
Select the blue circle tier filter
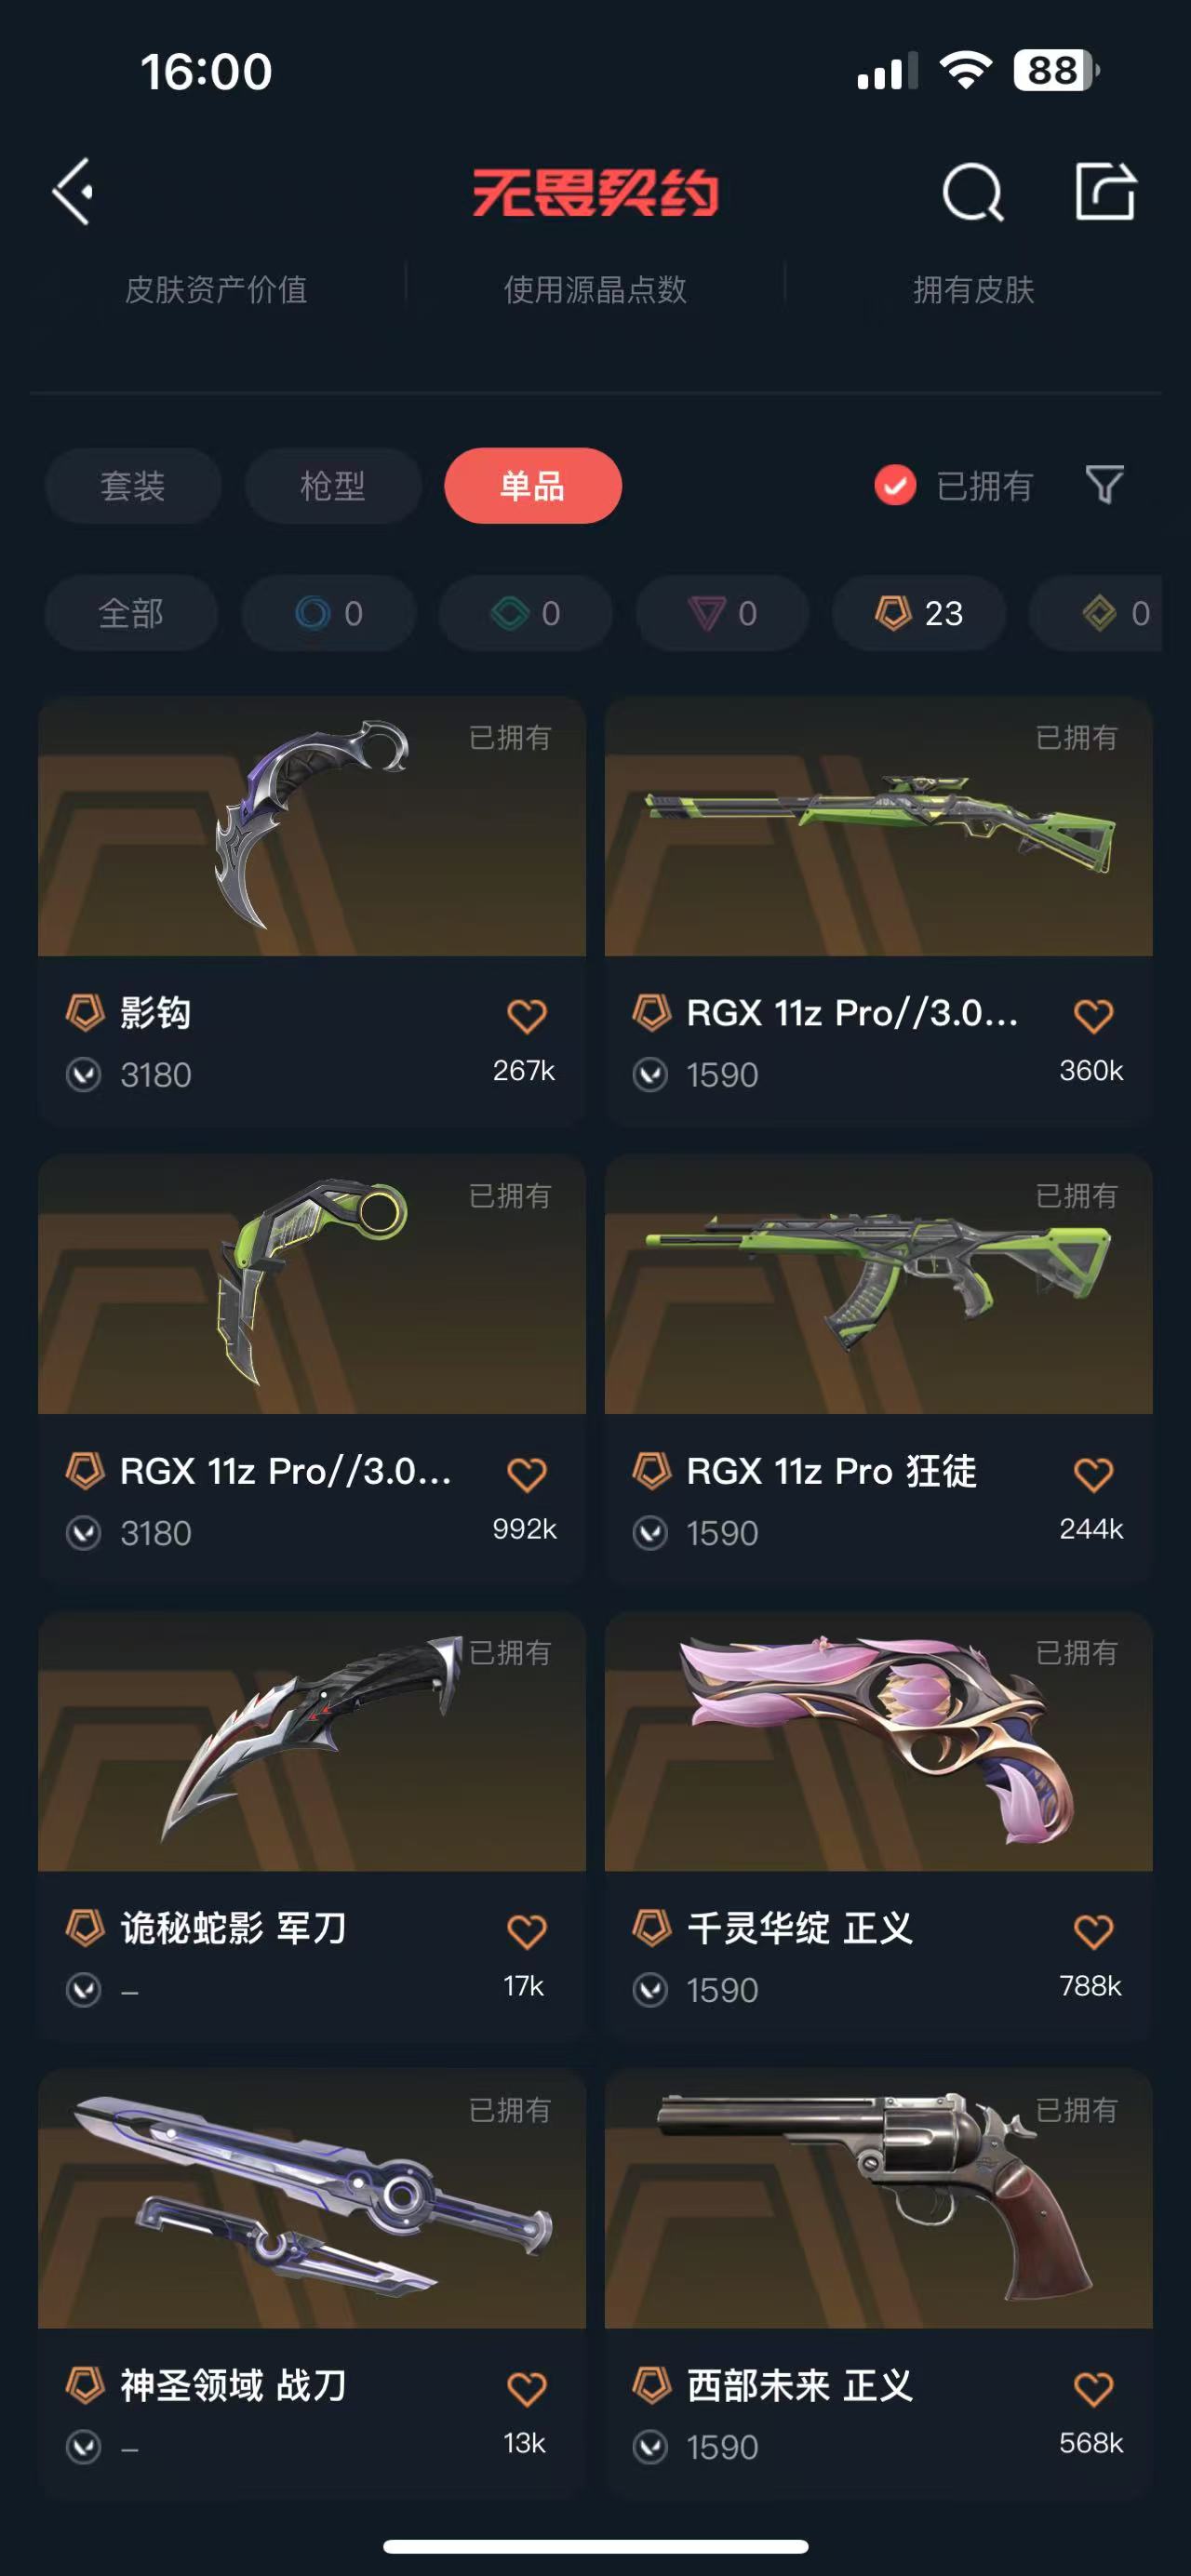pos(329,613)
